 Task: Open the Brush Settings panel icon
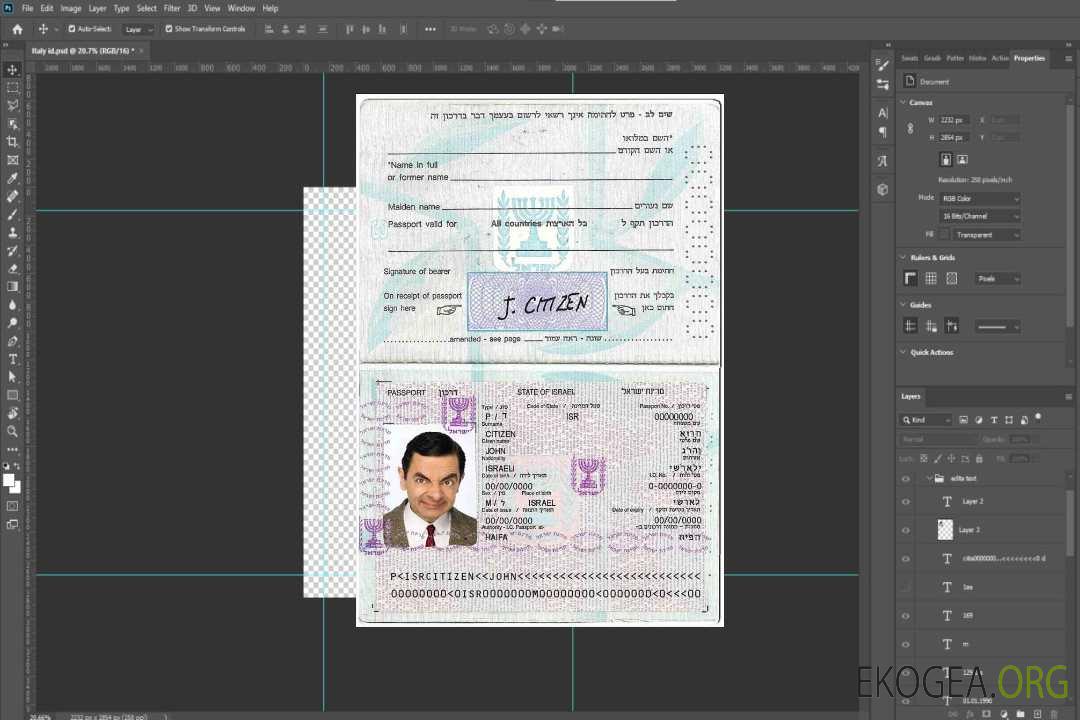pos(883,65)
